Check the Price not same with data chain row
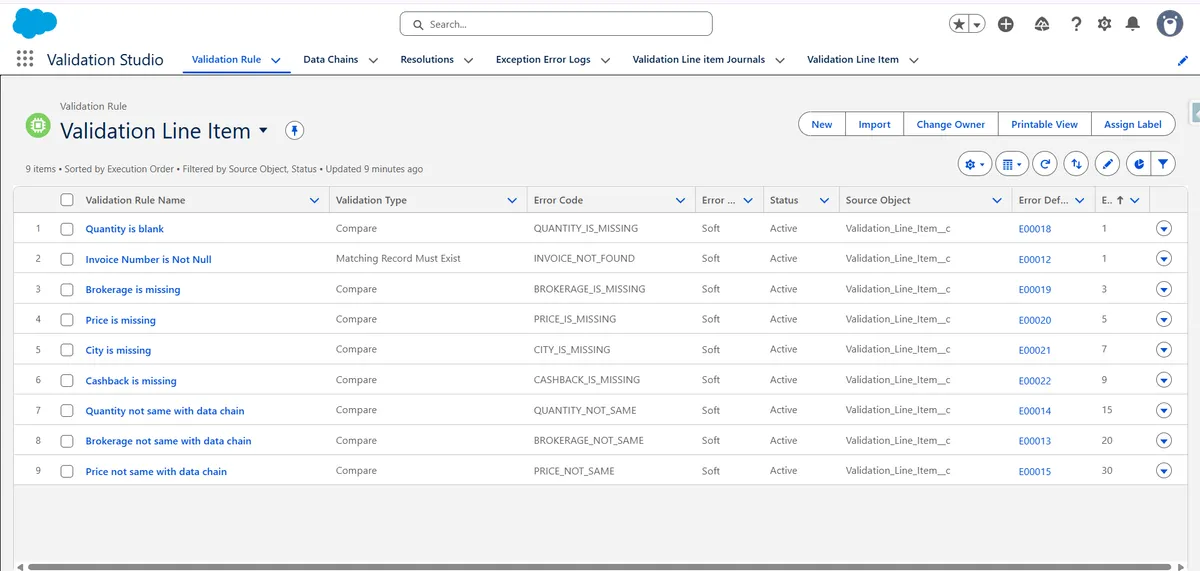The image size is (1200, 571). point(67,471)
